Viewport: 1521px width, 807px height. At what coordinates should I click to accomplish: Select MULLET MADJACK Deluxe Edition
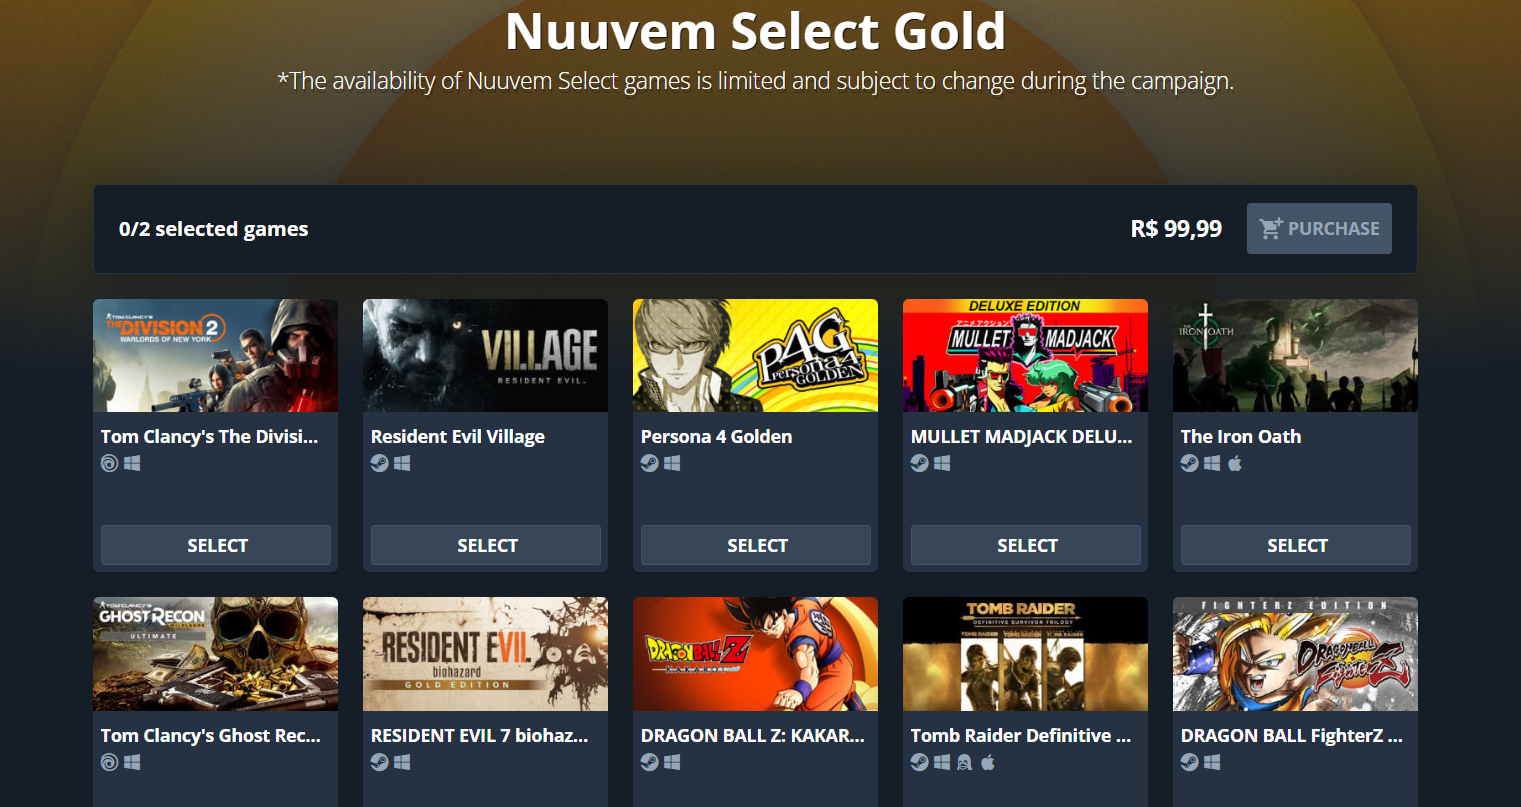point(1026,545)
